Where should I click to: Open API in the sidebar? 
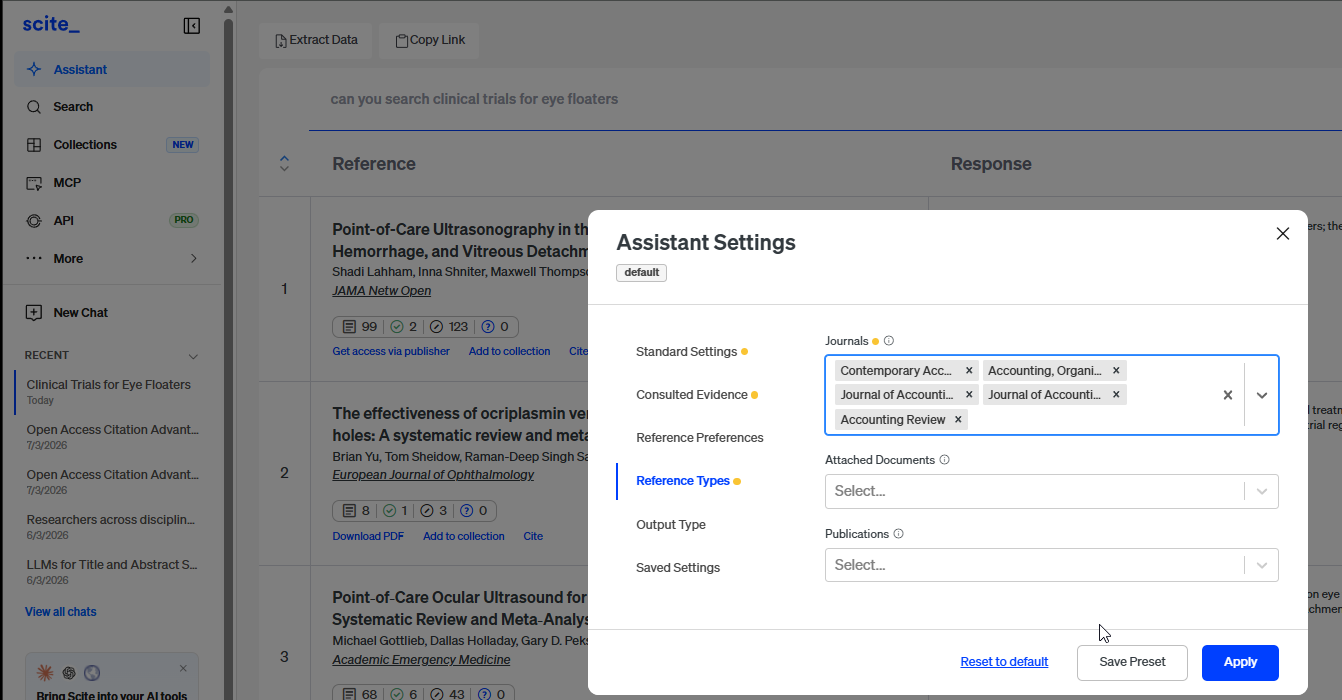point(112,221)
